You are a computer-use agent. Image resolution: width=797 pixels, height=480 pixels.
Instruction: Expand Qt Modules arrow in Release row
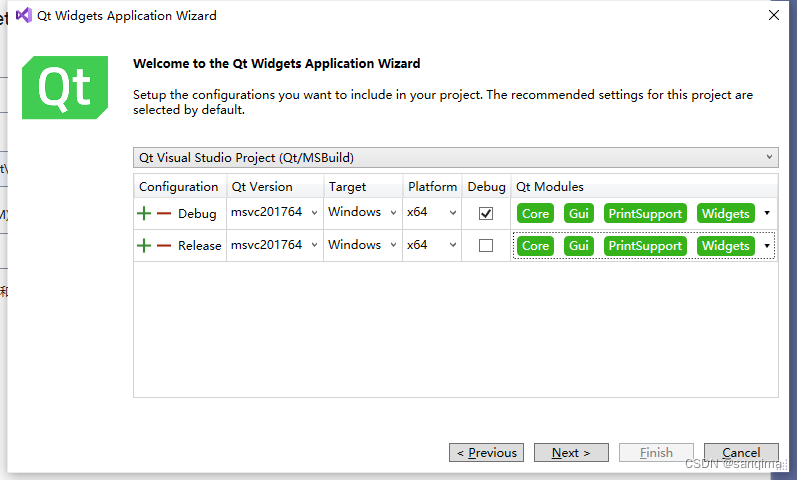[x=767, y=246]
